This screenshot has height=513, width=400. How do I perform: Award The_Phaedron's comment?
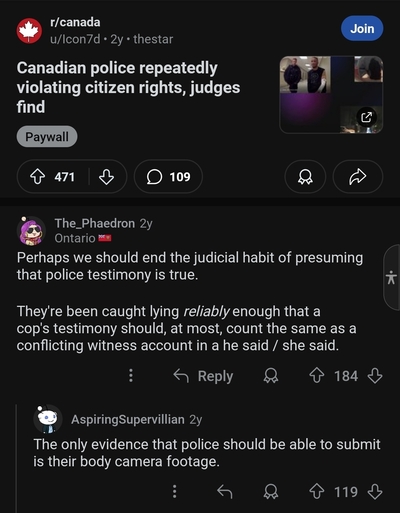tap(271, 376)
